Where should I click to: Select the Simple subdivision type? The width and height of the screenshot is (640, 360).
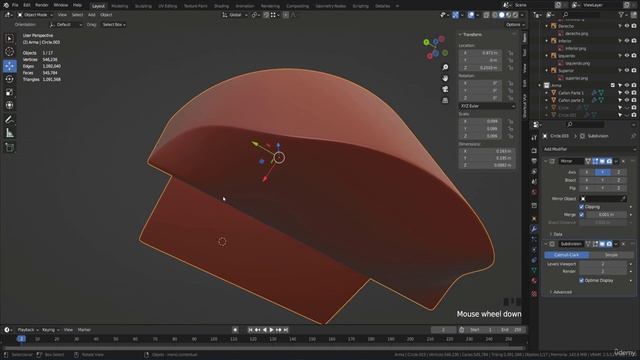(611, 255)
